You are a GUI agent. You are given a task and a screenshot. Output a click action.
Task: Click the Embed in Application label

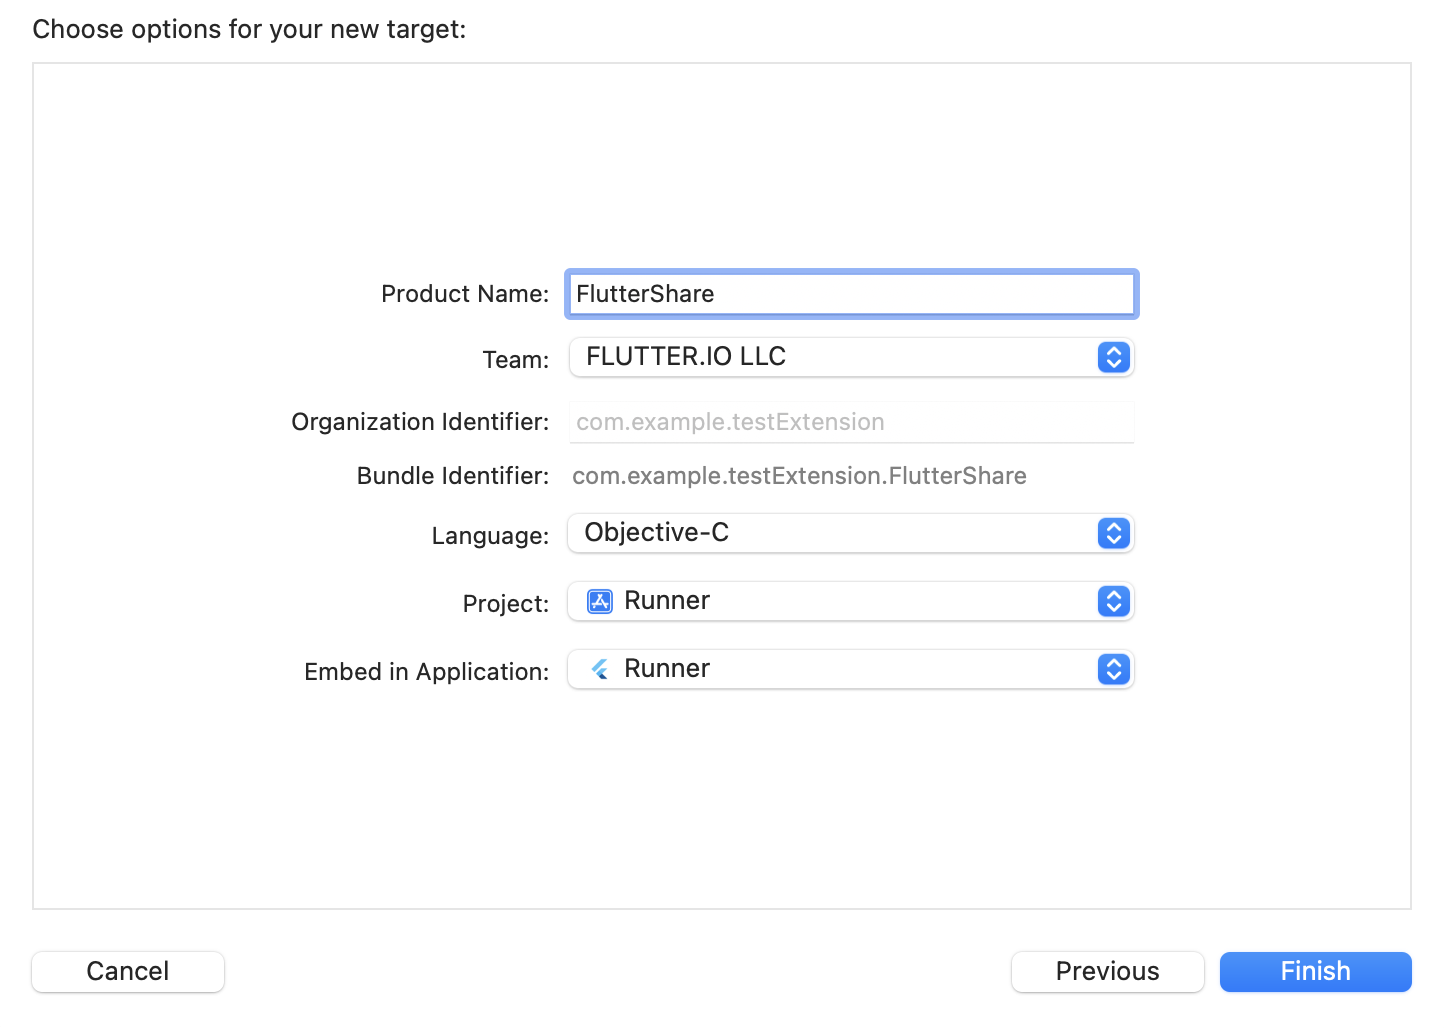(x=426, y=672)
